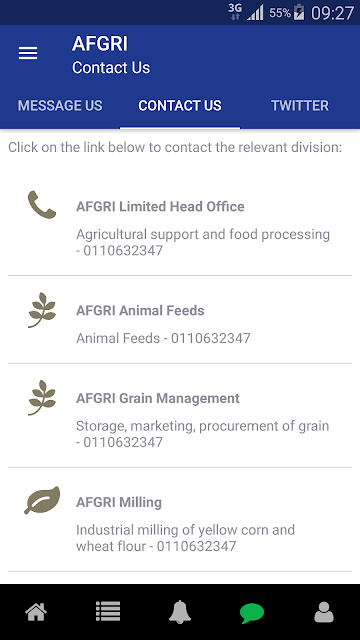The width and height of the screenshot is (360, 640).
Task: Tap the leaf icon beside AFGRI Milling
Action: pyautogui.click(x=42, y=500)
